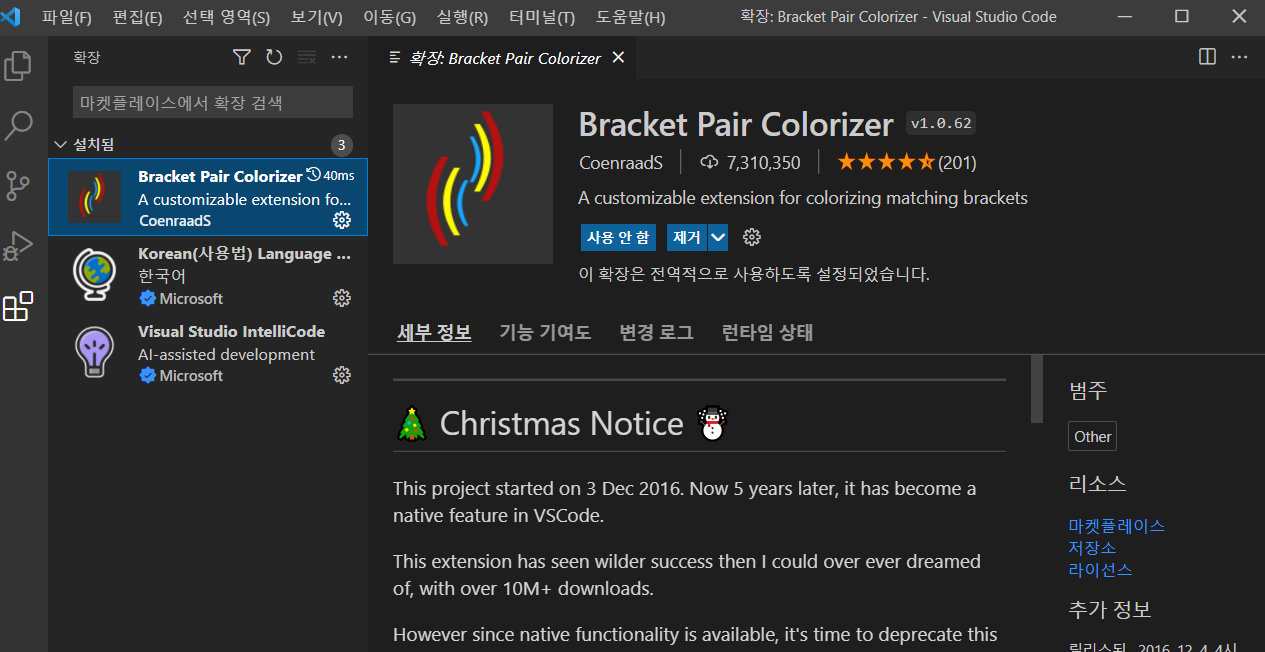Click the VS Code logo icon
Viewport: 1265px width, 652px height.
[x=11, y=17]
